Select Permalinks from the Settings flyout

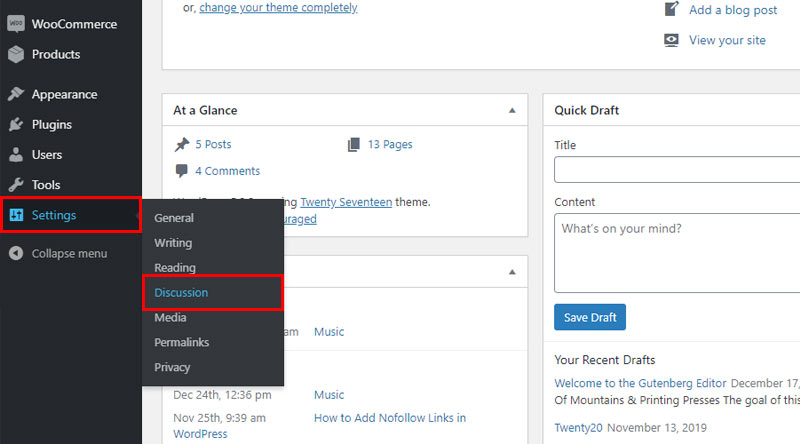pos(182,342)
